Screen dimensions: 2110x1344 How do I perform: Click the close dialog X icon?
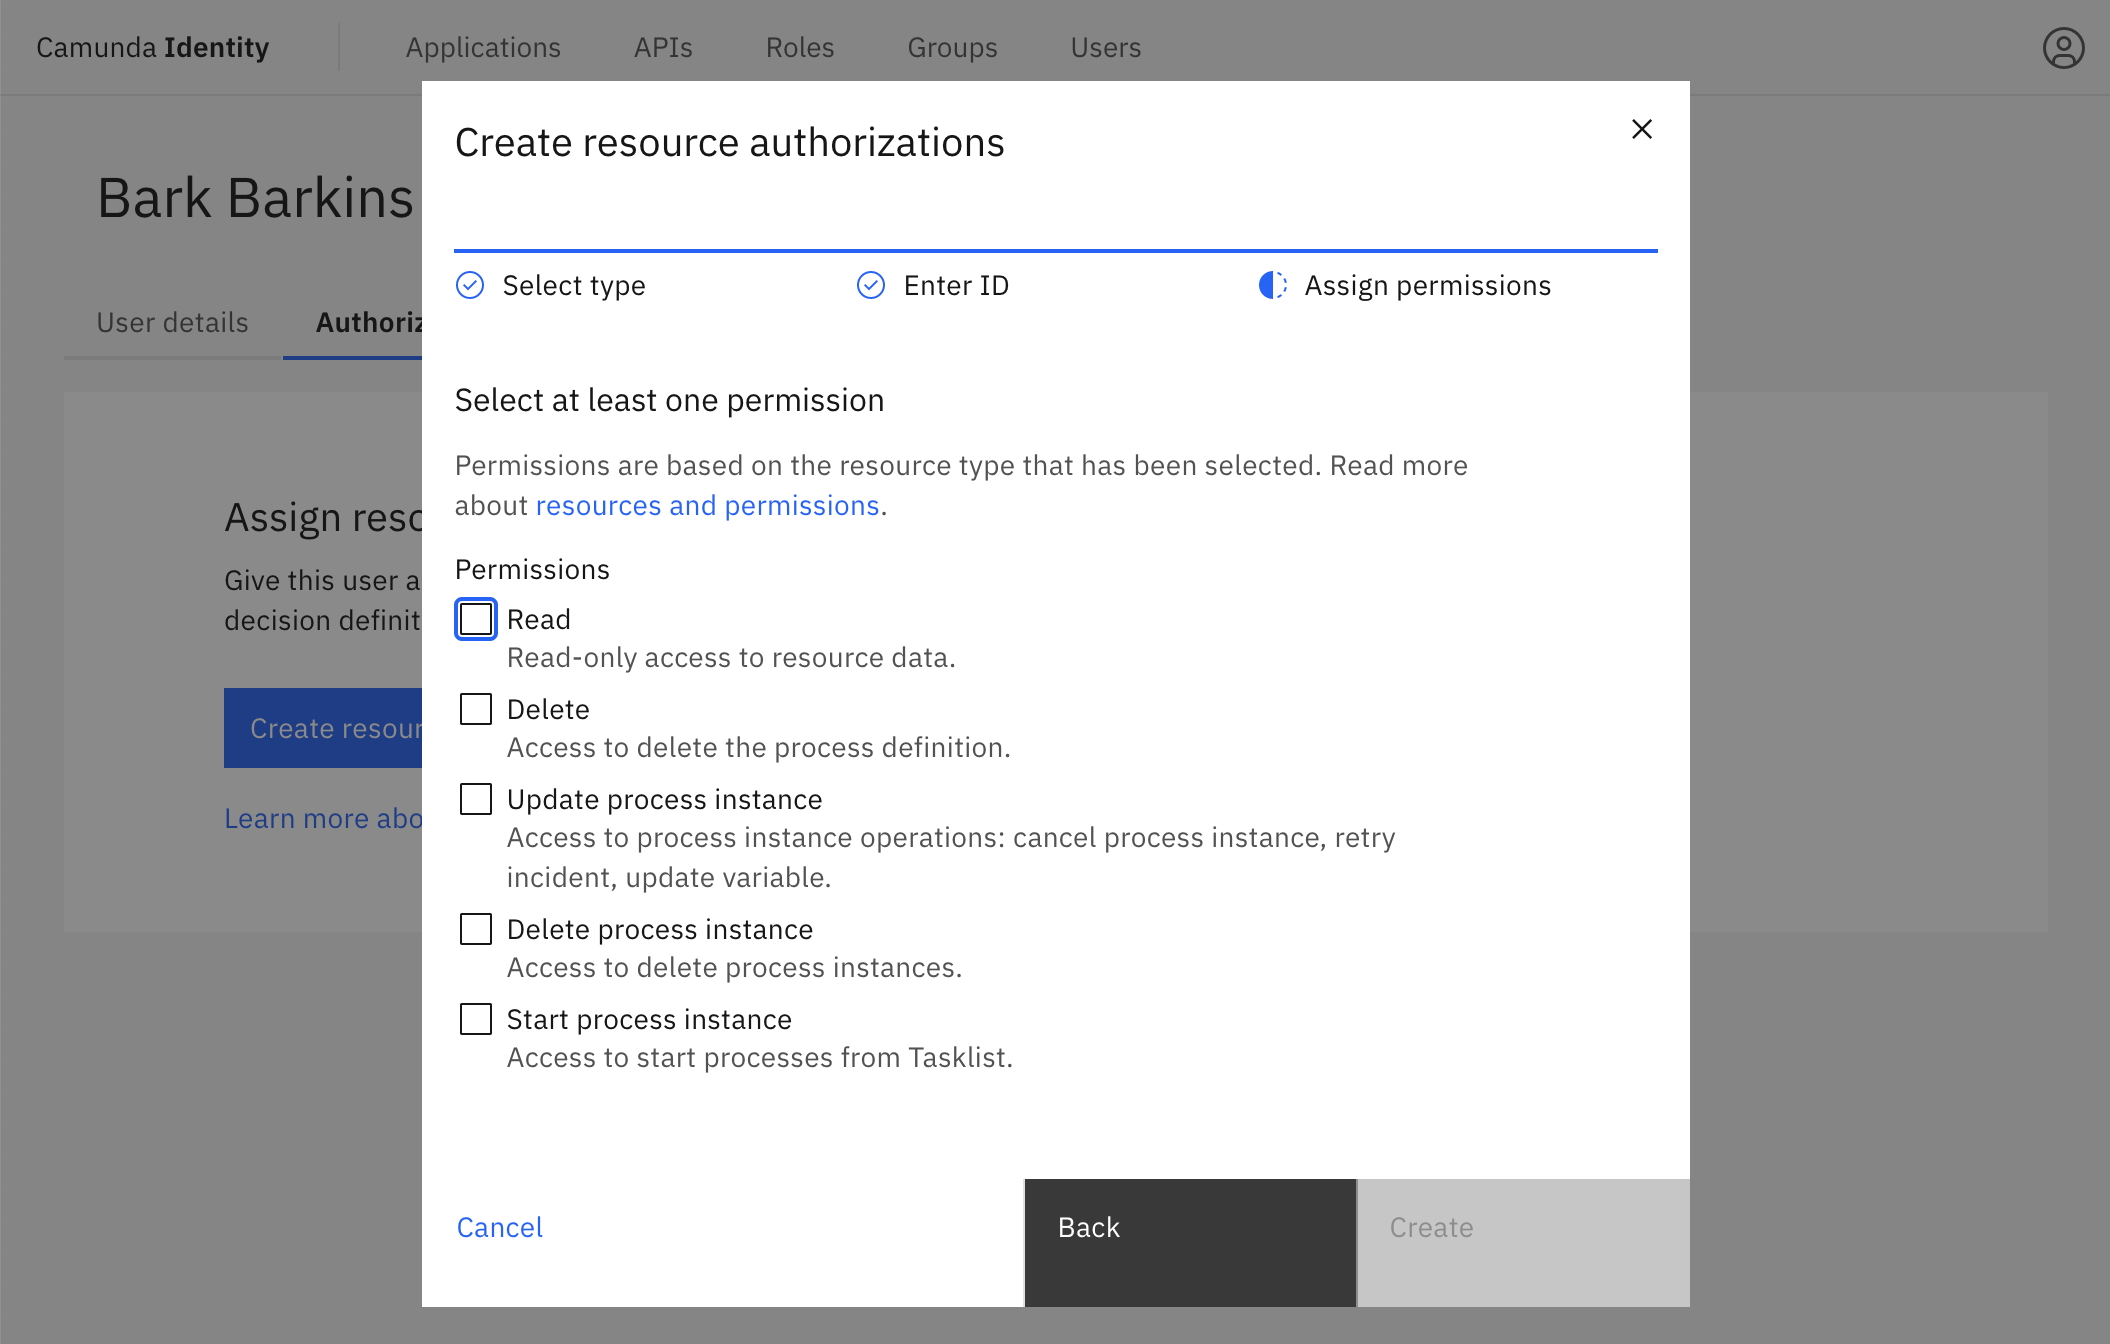(1642, 128)
